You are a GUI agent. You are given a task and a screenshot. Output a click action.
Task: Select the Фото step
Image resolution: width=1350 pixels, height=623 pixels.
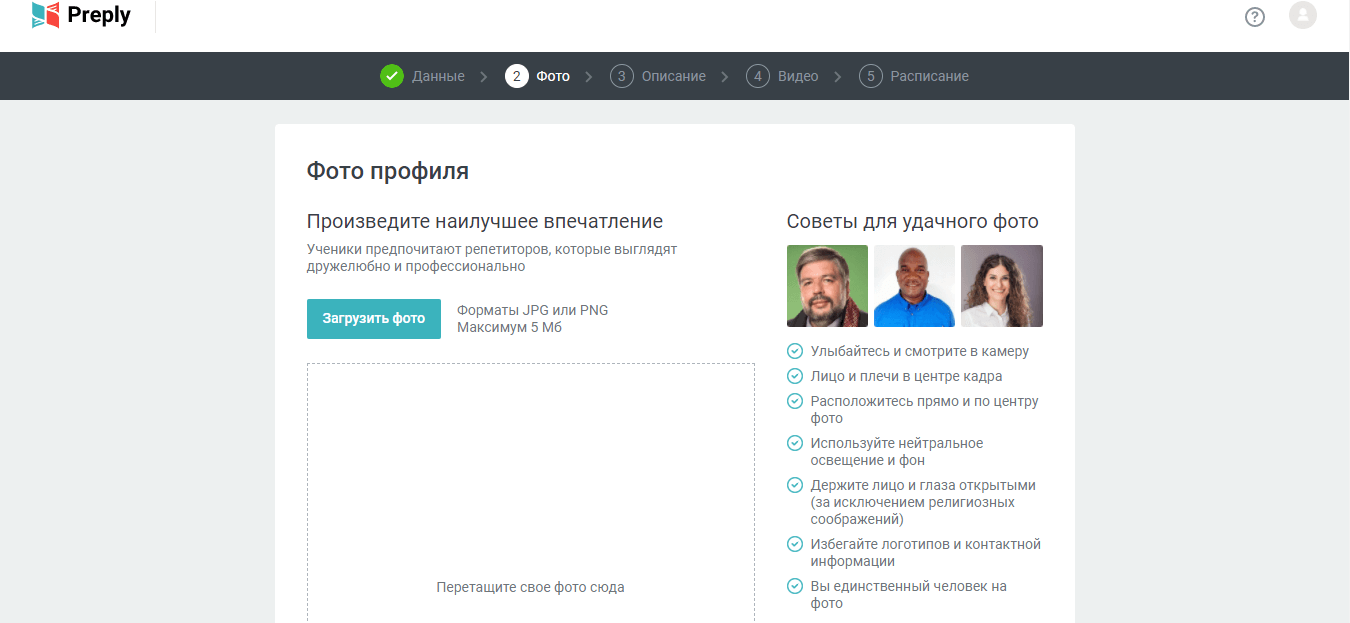(x=553, y=76)
